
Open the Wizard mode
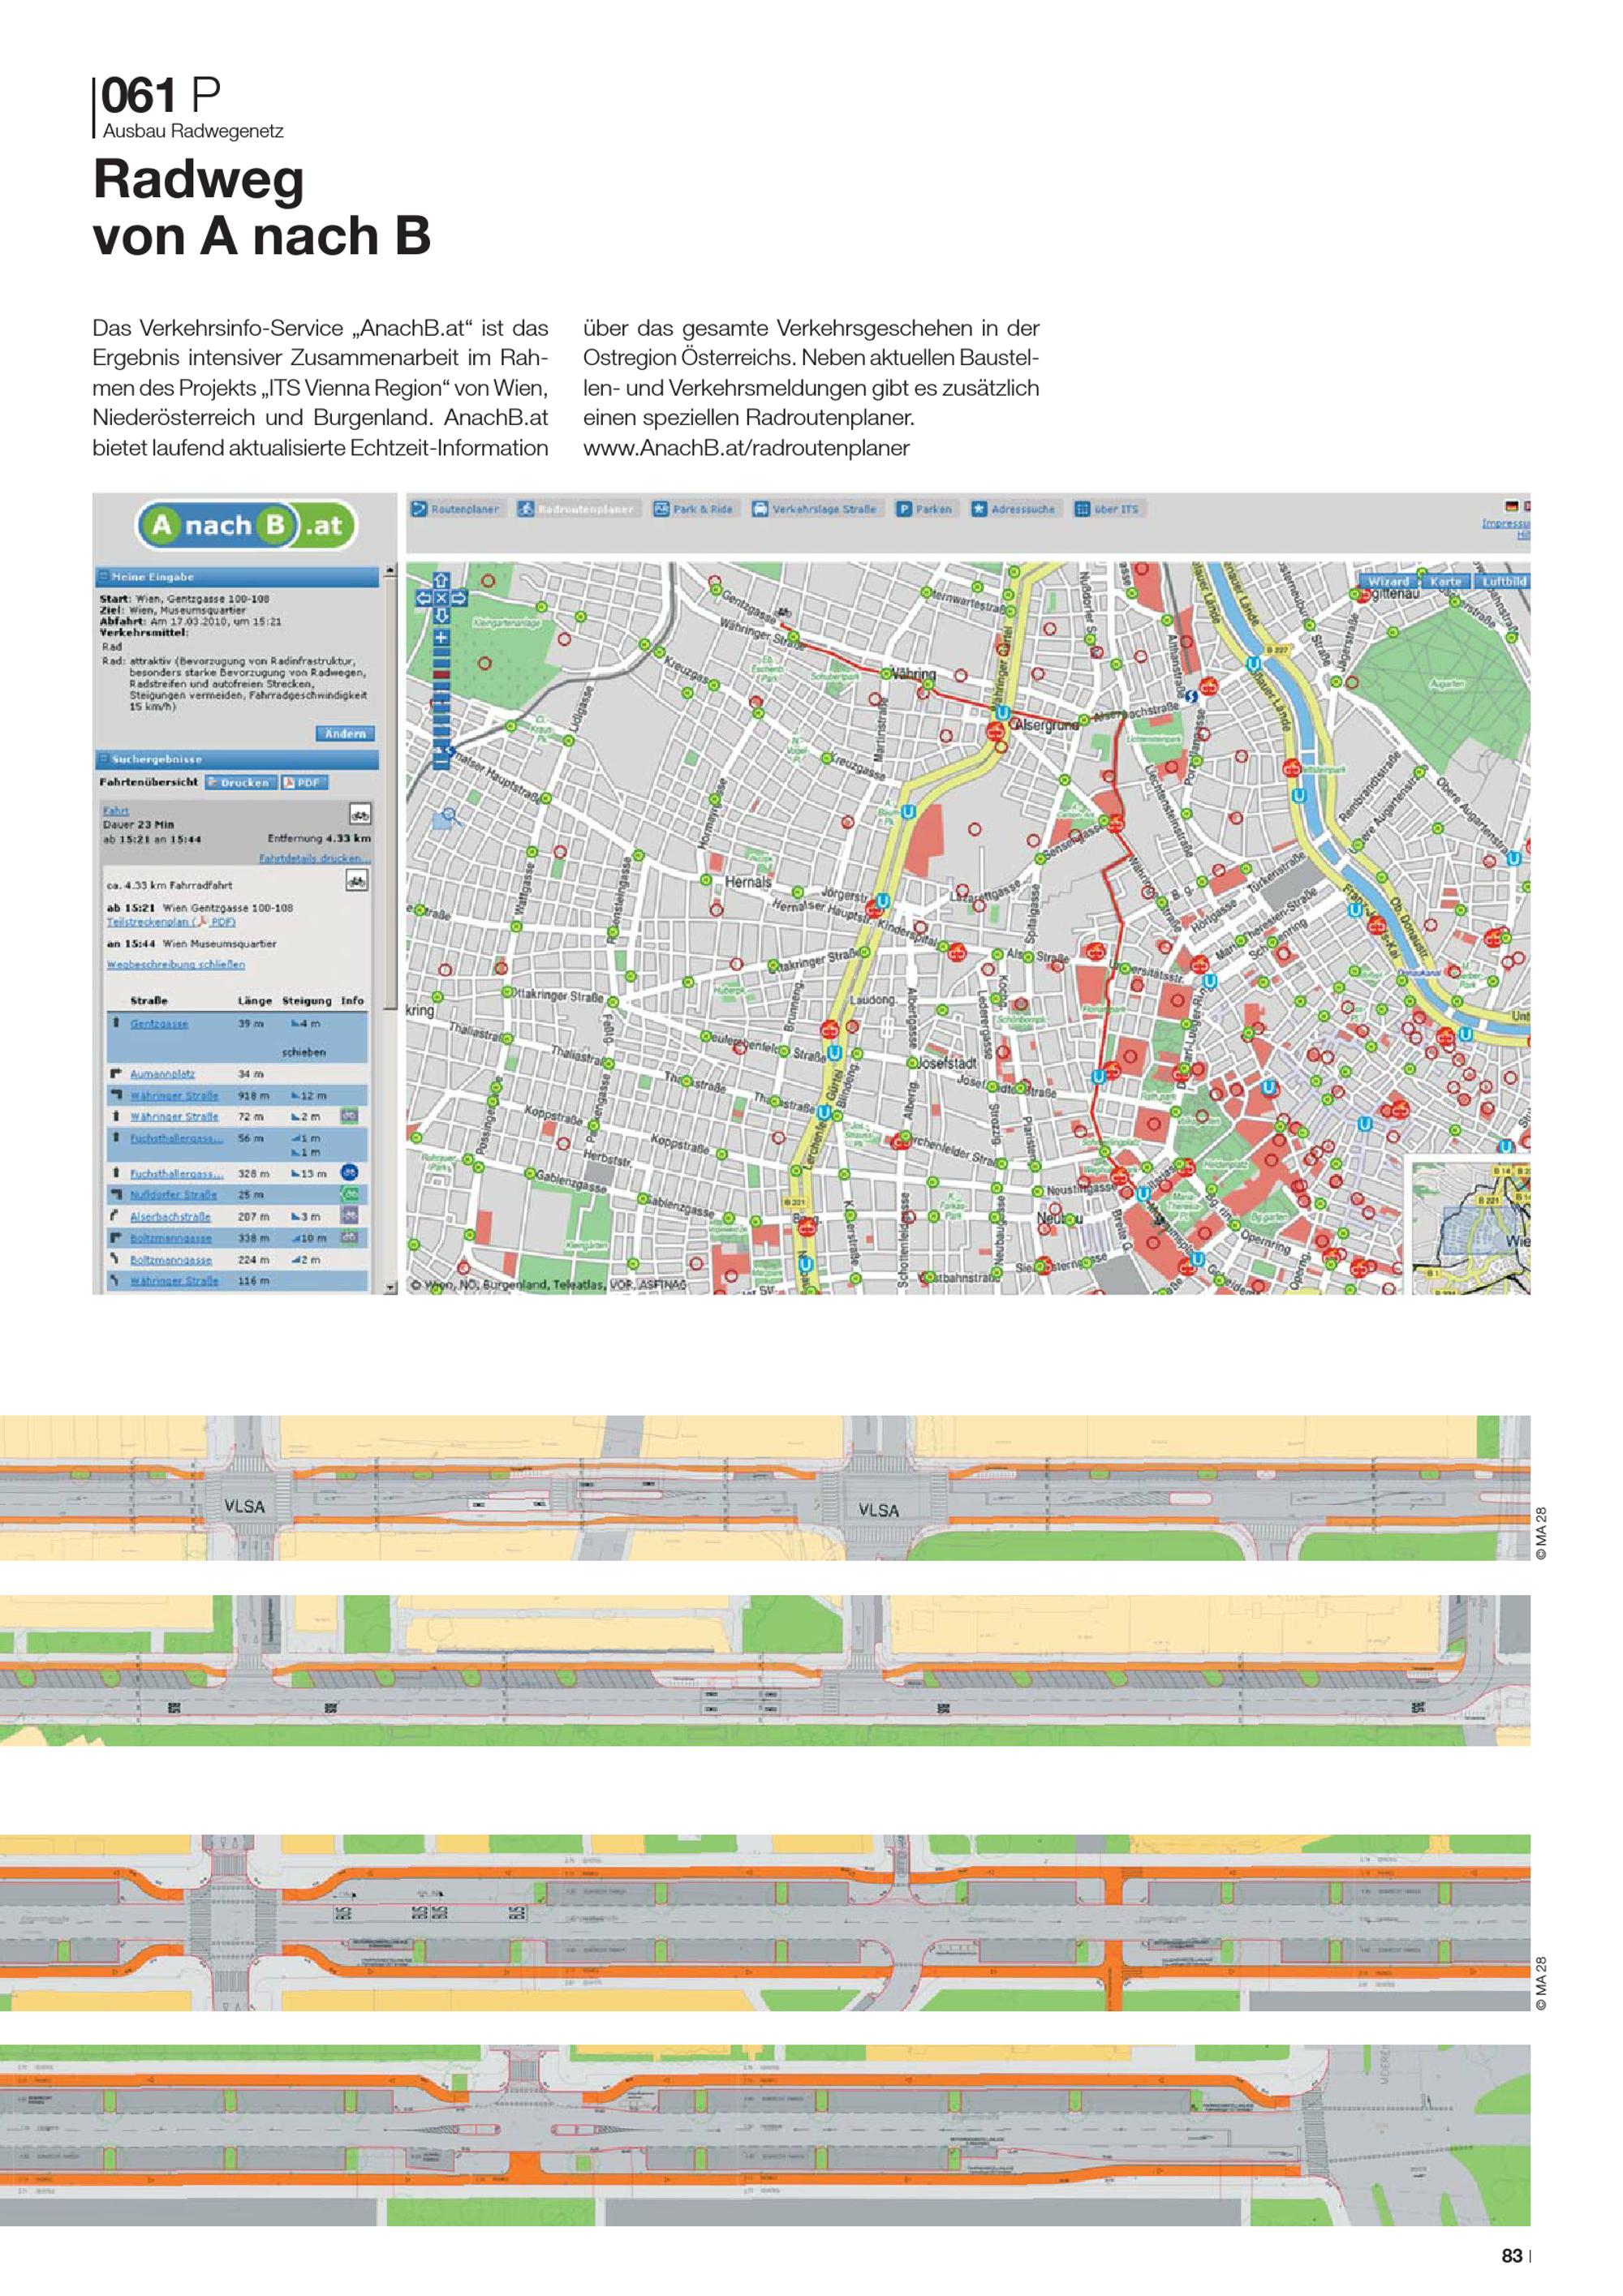click(1388, 581)
